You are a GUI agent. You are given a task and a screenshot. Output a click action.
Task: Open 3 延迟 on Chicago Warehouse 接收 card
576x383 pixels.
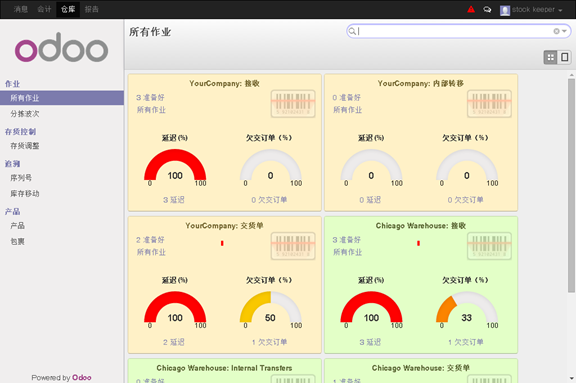[x=370, y=342]
